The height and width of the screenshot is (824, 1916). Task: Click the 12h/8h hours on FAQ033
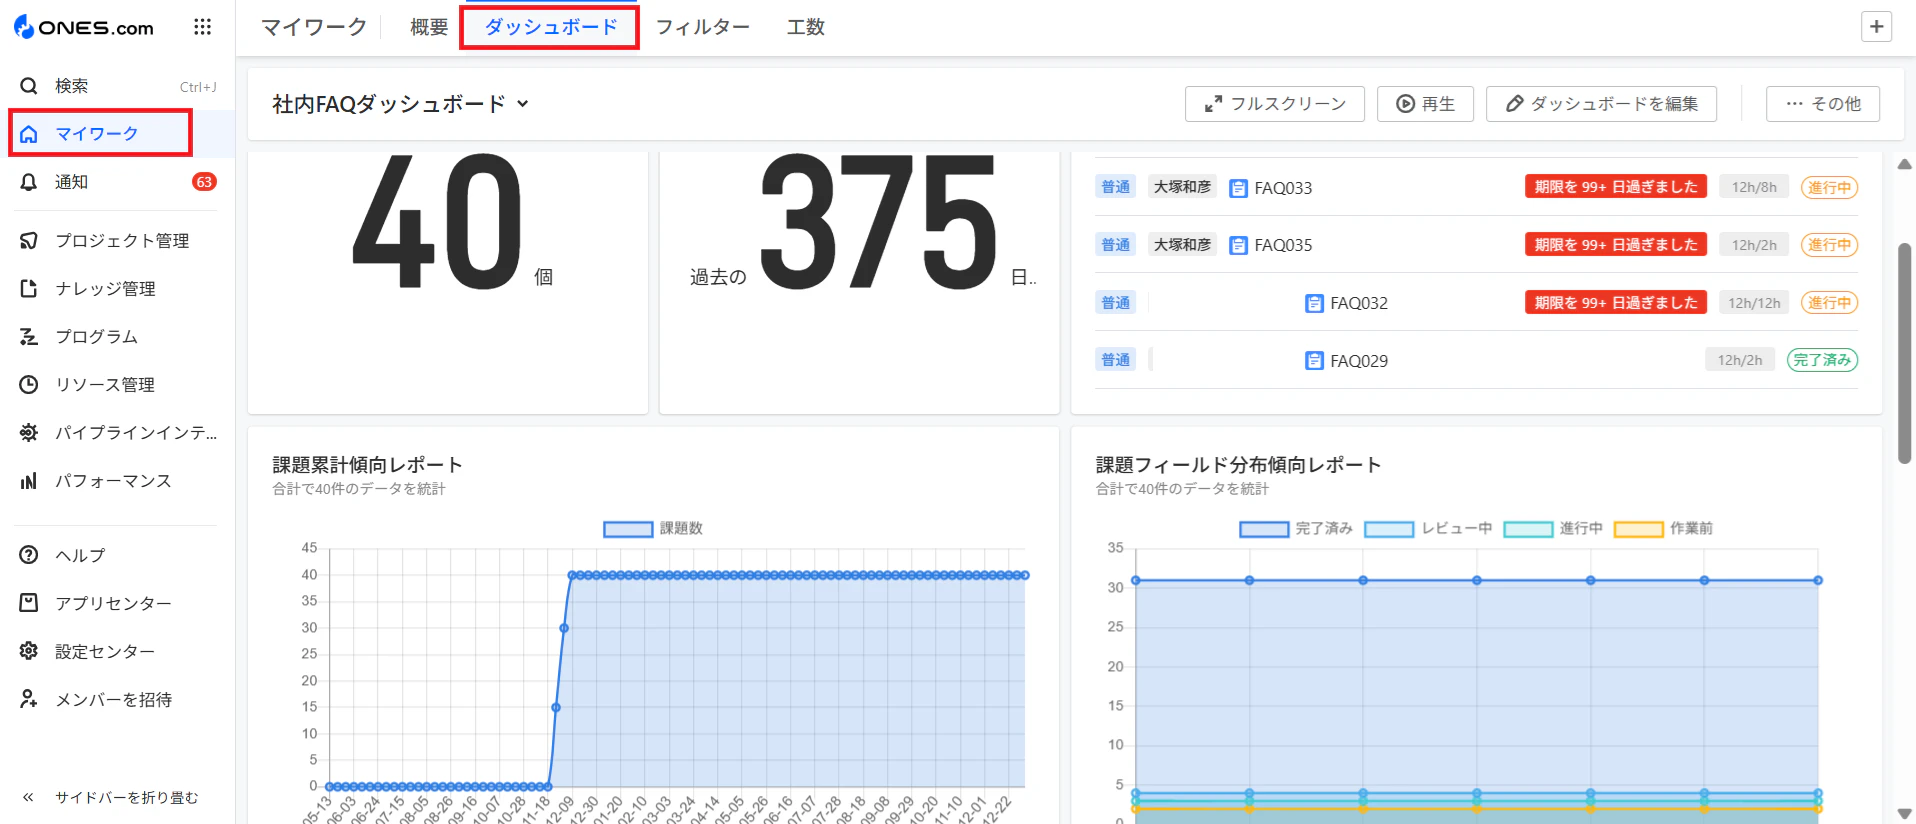(1754, 187)
